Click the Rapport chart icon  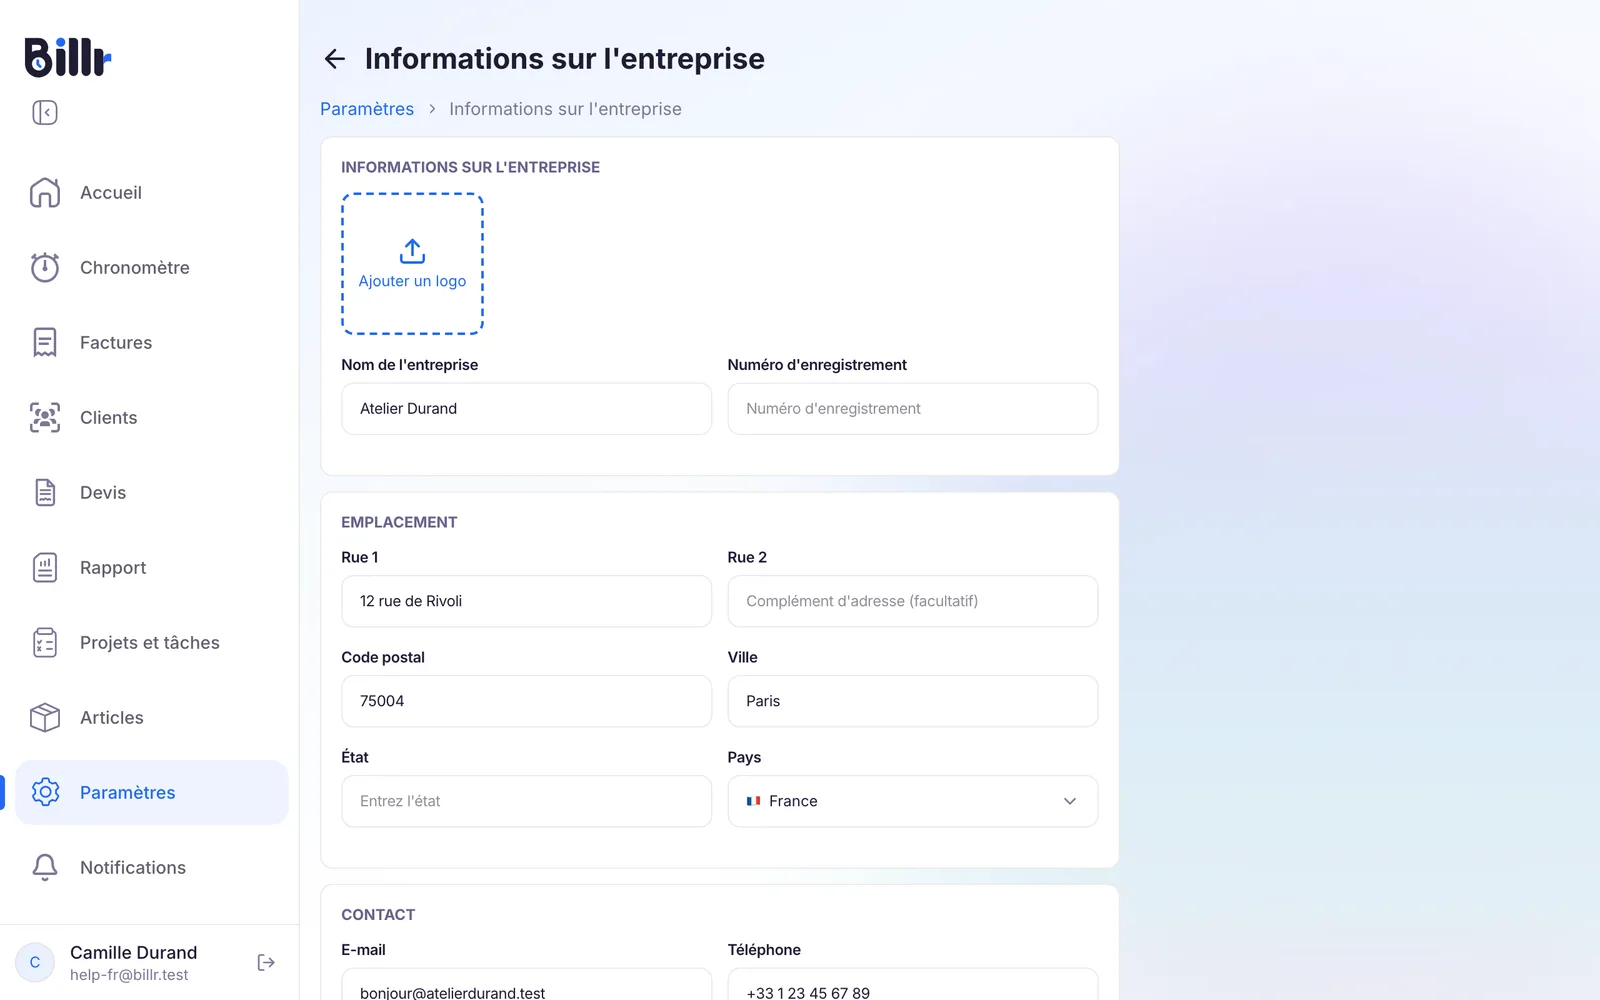pos(45,568)
